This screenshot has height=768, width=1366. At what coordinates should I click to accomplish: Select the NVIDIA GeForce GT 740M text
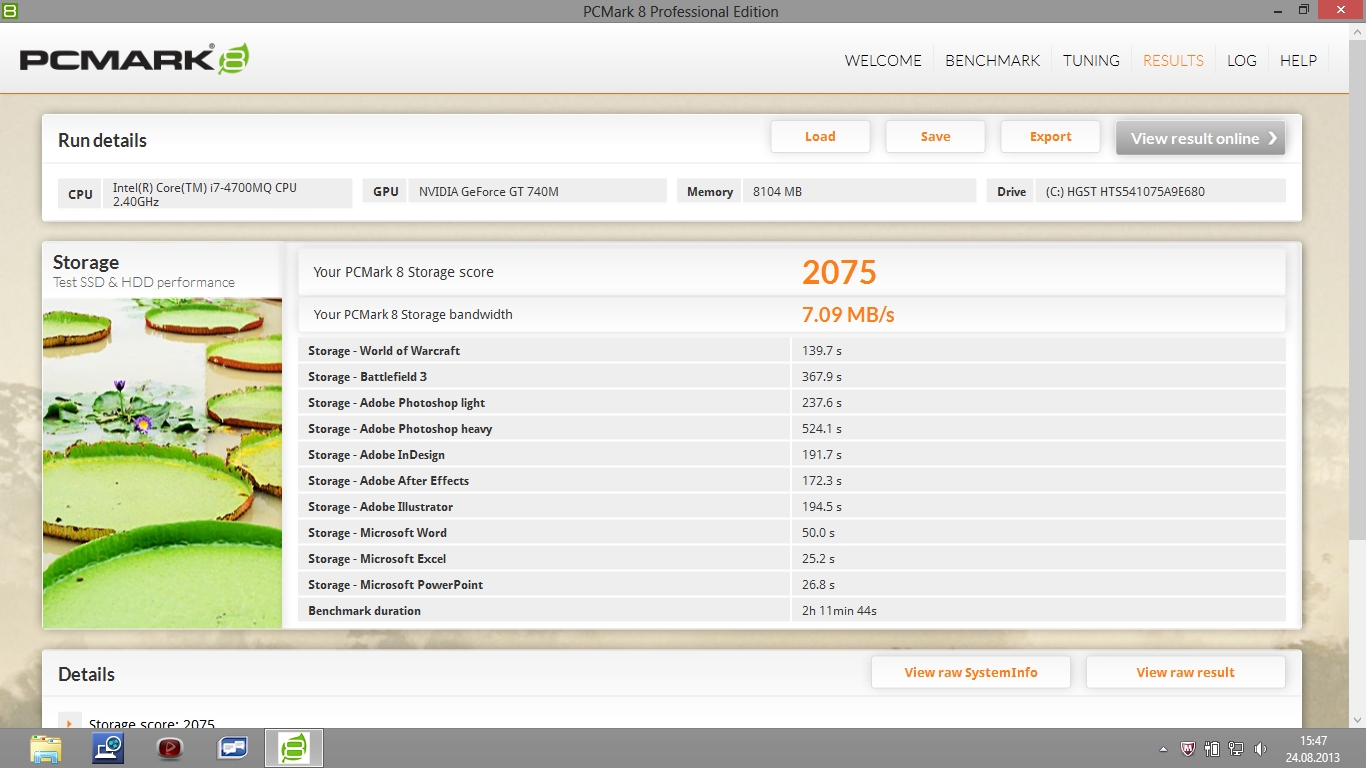coord(489,192)
